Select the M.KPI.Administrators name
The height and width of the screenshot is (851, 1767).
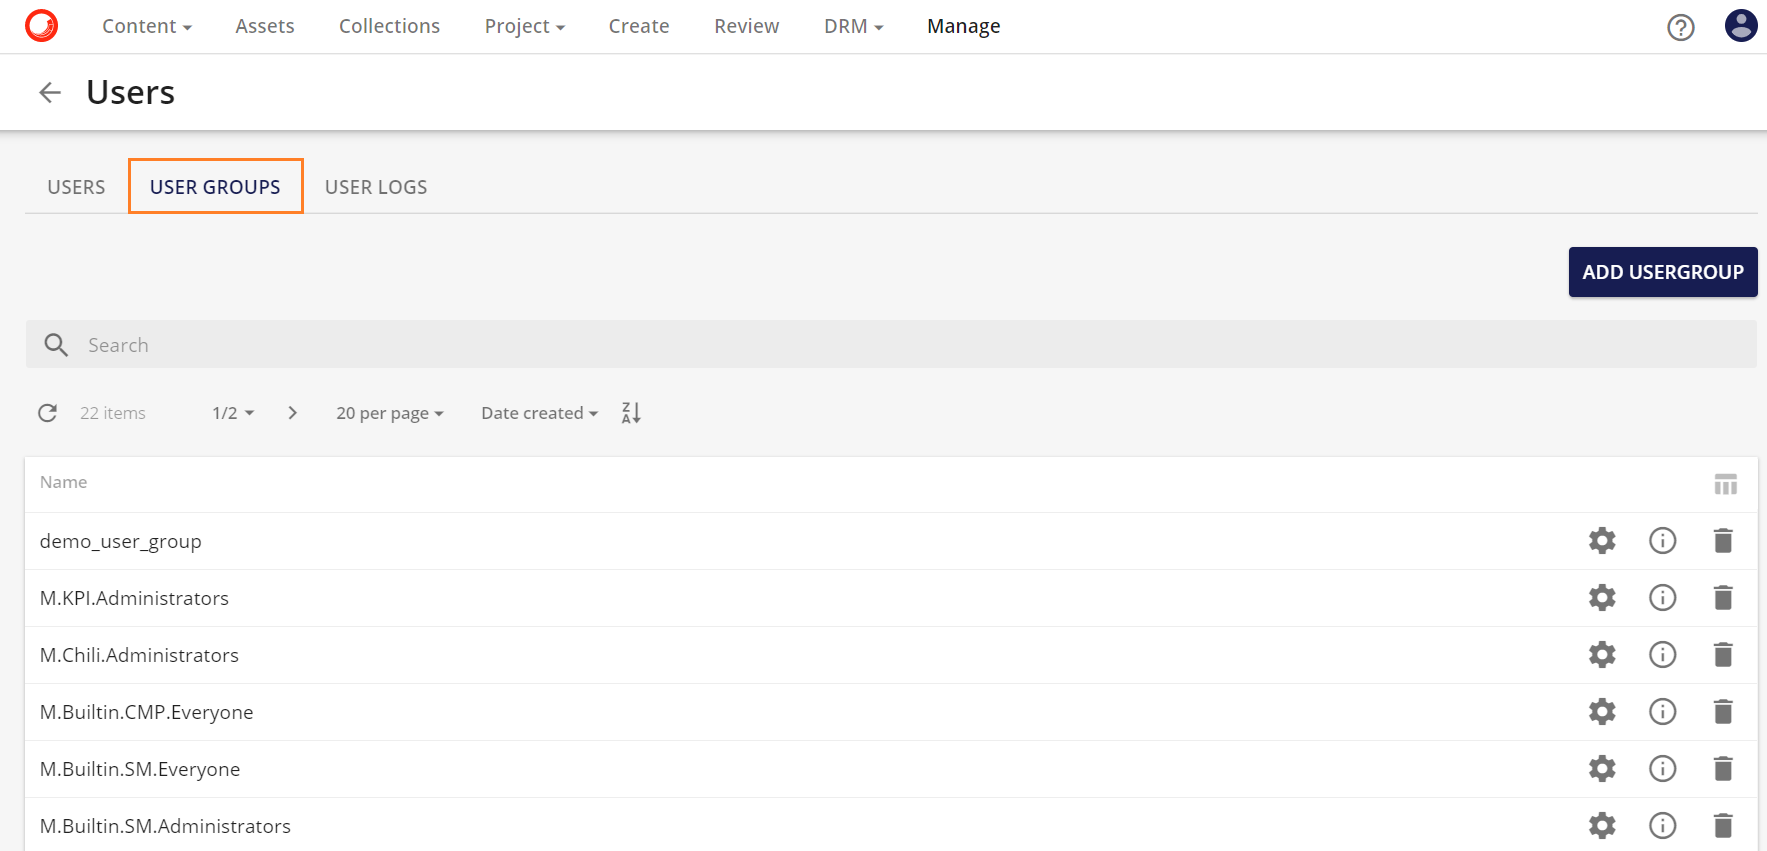coord(134,598)
